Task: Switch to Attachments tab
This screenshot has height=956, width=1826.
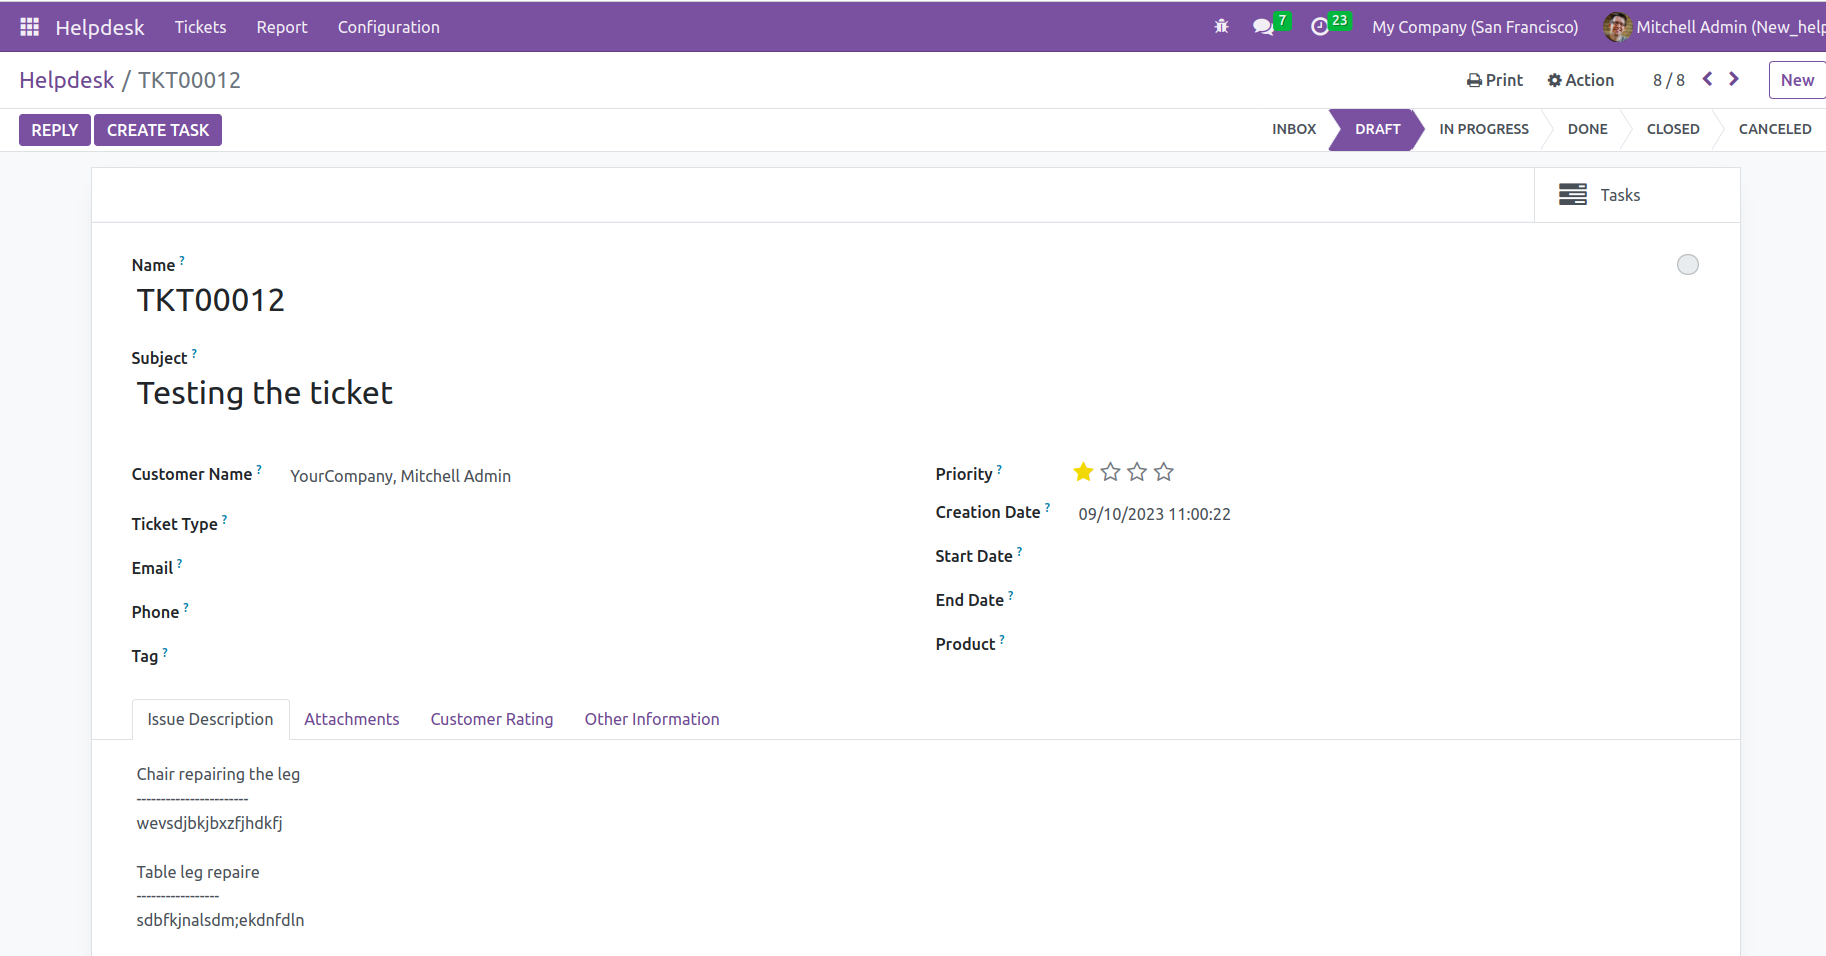Action: tap(352, 719)
